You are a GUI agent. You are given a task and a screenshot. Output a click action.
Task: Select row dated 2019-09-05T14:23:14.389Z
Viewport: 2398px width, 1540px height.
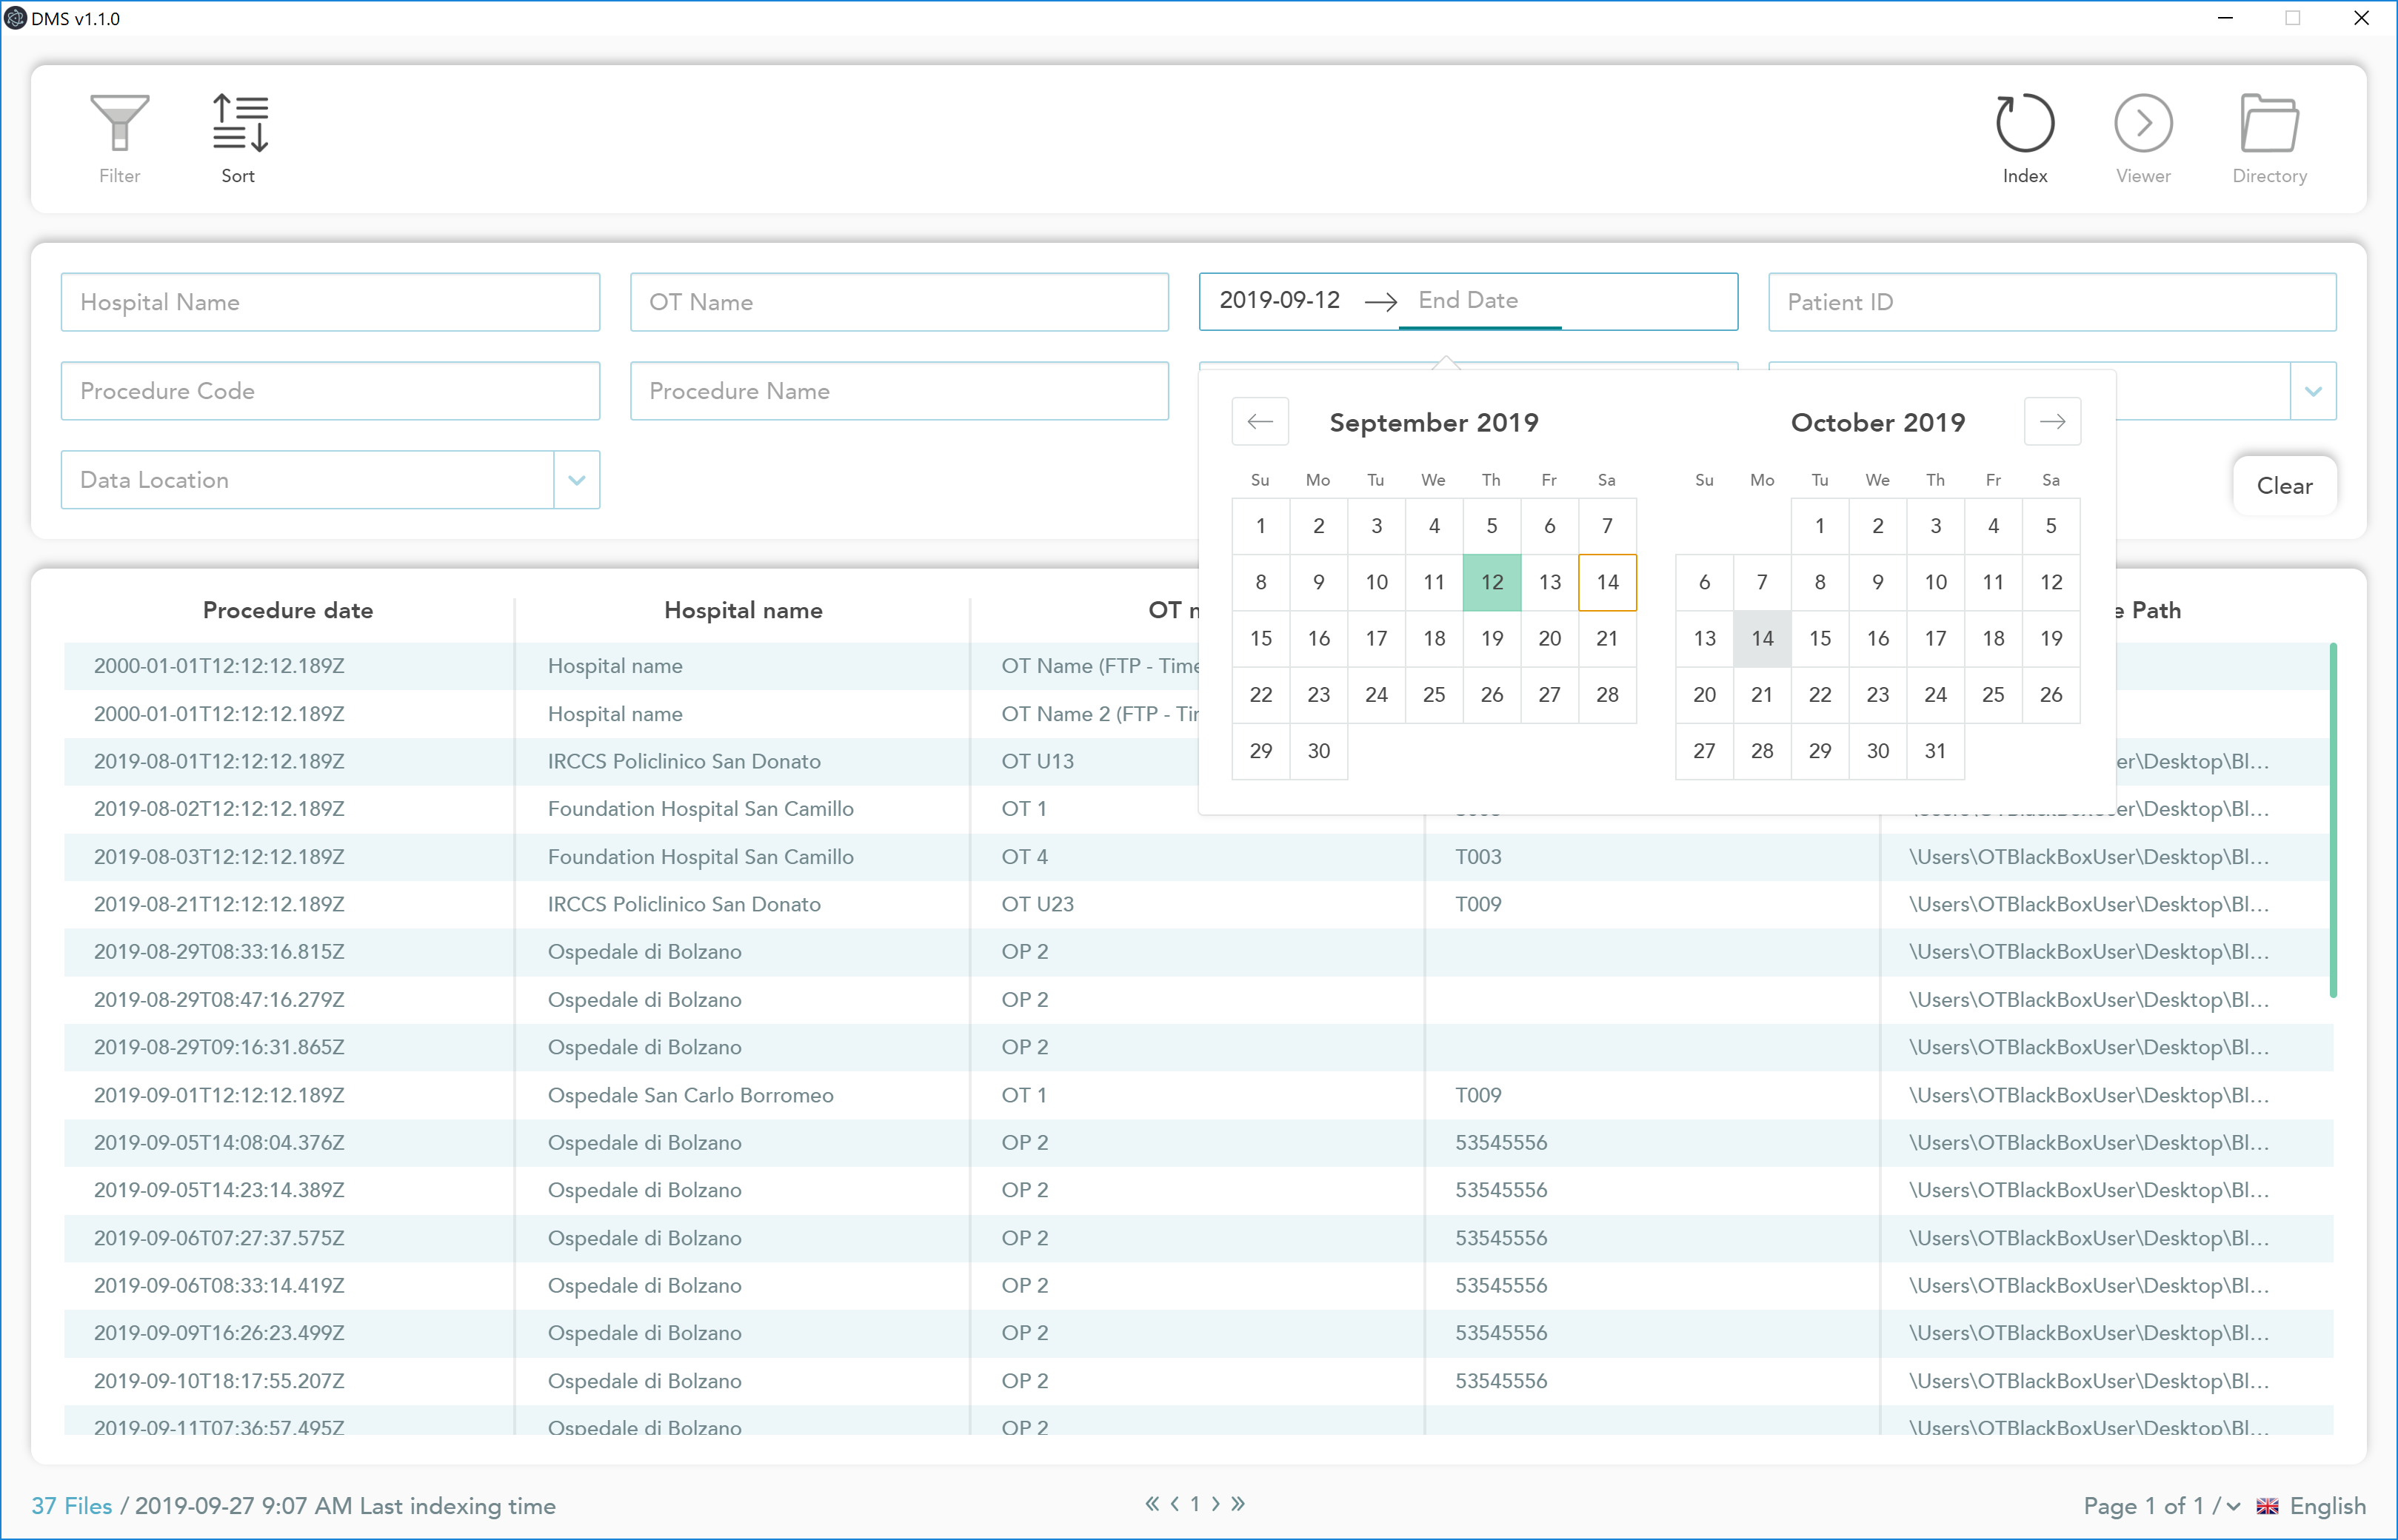tap(1198, 1190)
